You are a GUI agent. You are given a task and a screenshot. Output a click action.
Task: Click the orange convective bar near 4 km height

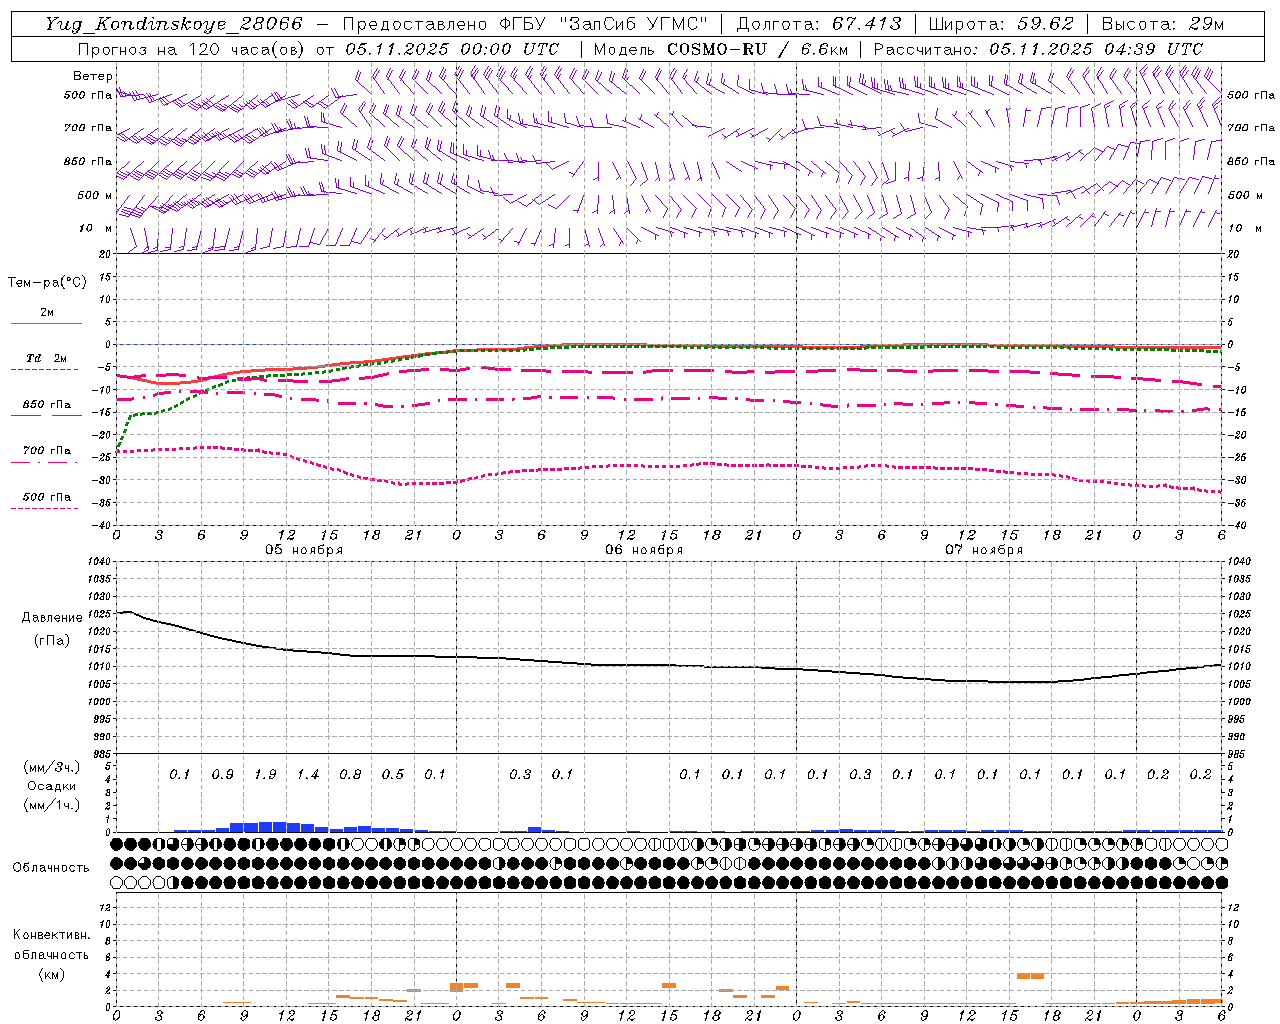tap(1030, 976)
